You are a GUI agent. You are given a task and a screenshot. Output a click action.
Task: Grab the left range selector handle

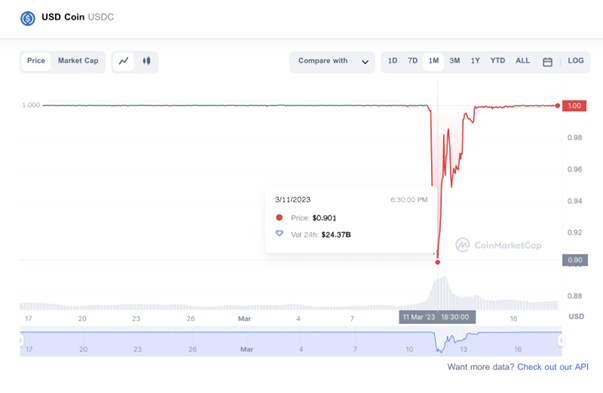click(21, 340)
